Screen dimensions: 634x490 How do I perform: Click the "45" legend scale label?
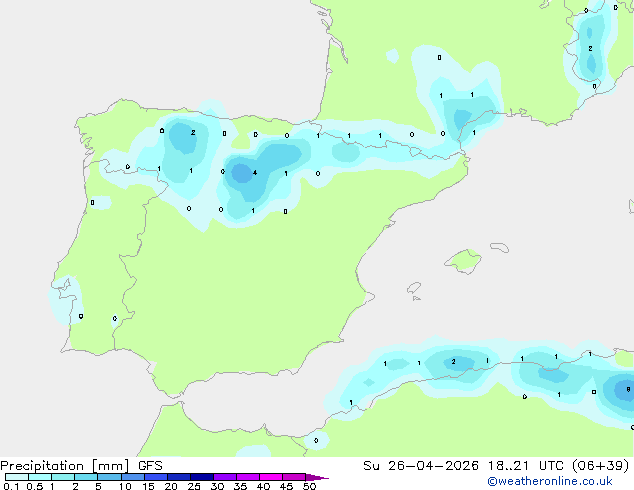click(x=286, y=486)
